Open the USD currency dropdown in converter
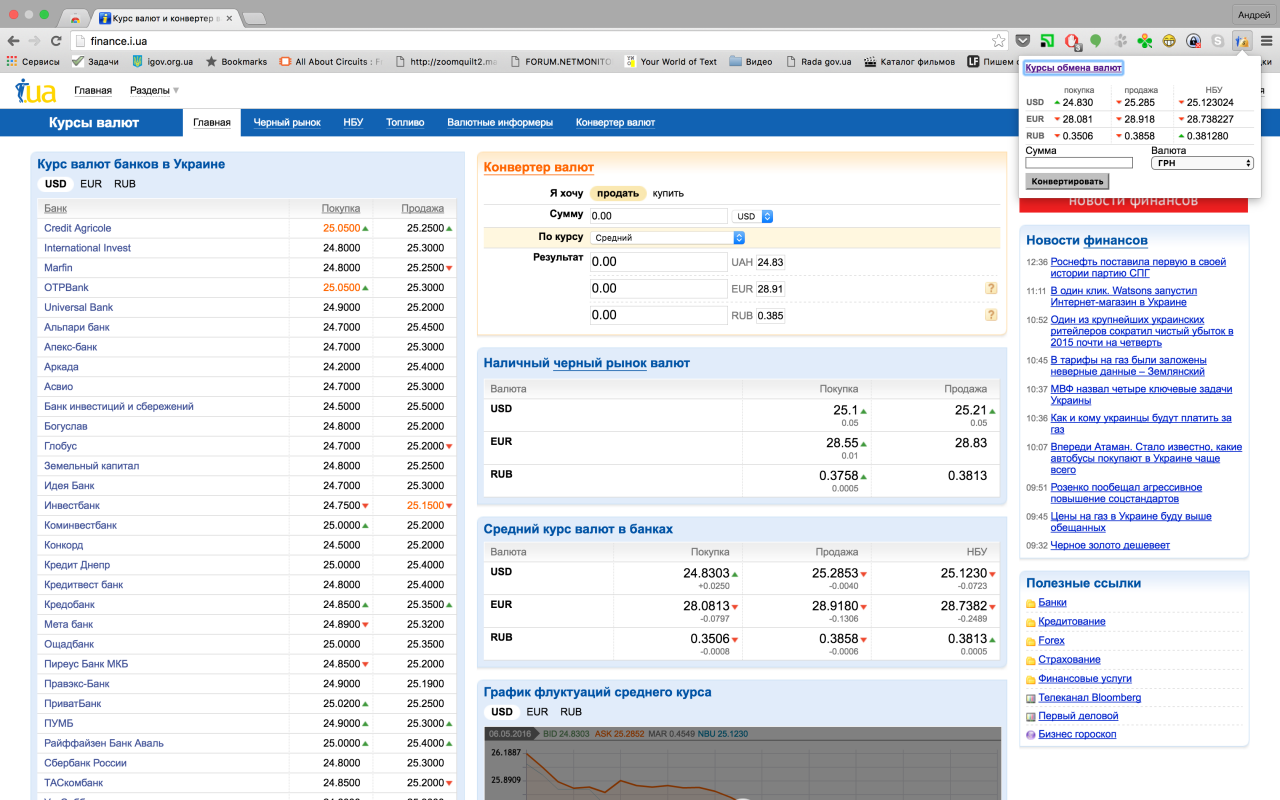Screen dimensions: 1280x800 754,216
